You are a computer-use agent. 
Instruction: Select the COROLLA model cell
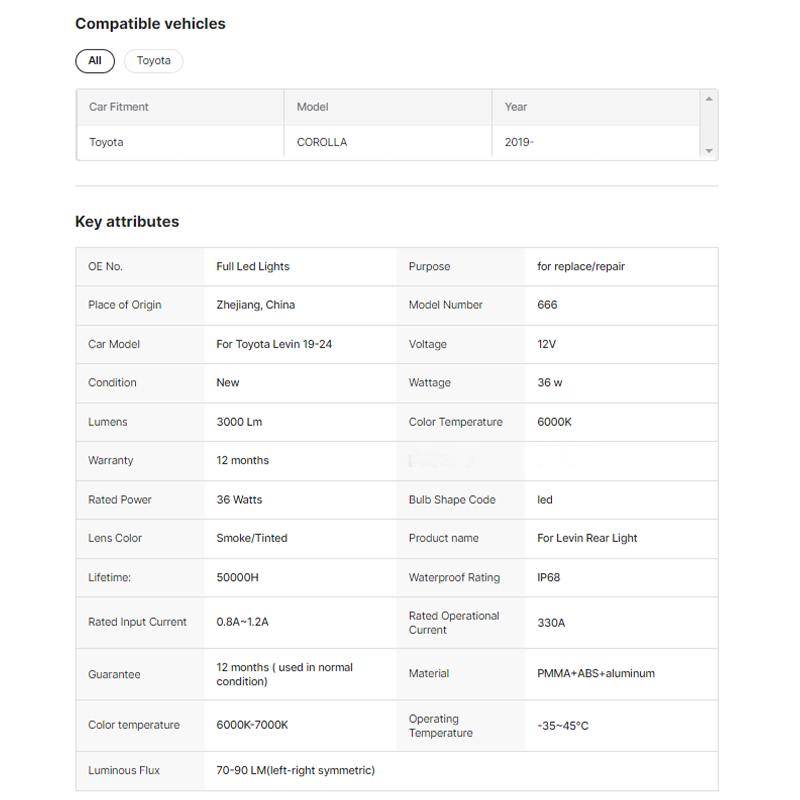pos(322,142)
